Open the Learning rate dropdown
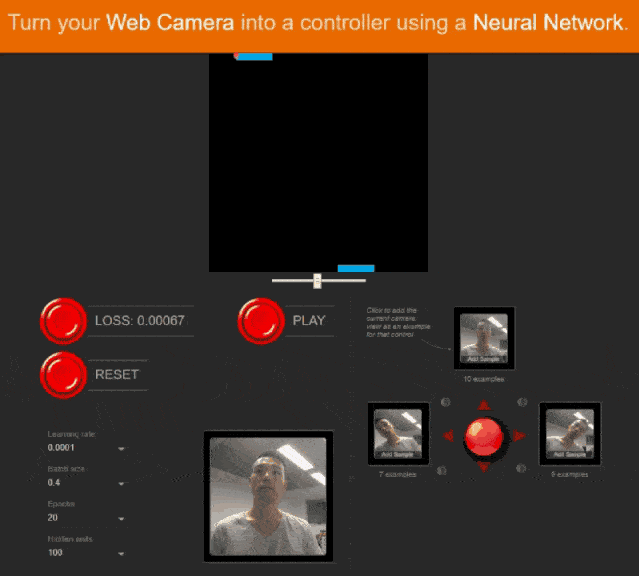Screen dimensions: 639x576 pyautogui.click(x=86, y=448)
